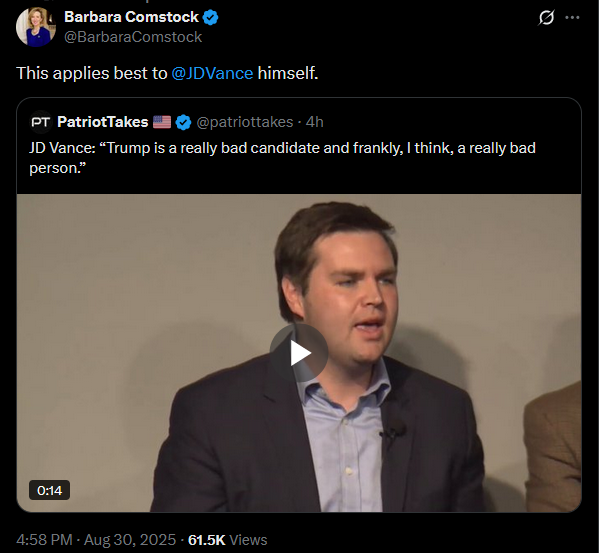Play the JD Vance video
This screenshot has height=553, width=599.
click(x=299, y=353)
